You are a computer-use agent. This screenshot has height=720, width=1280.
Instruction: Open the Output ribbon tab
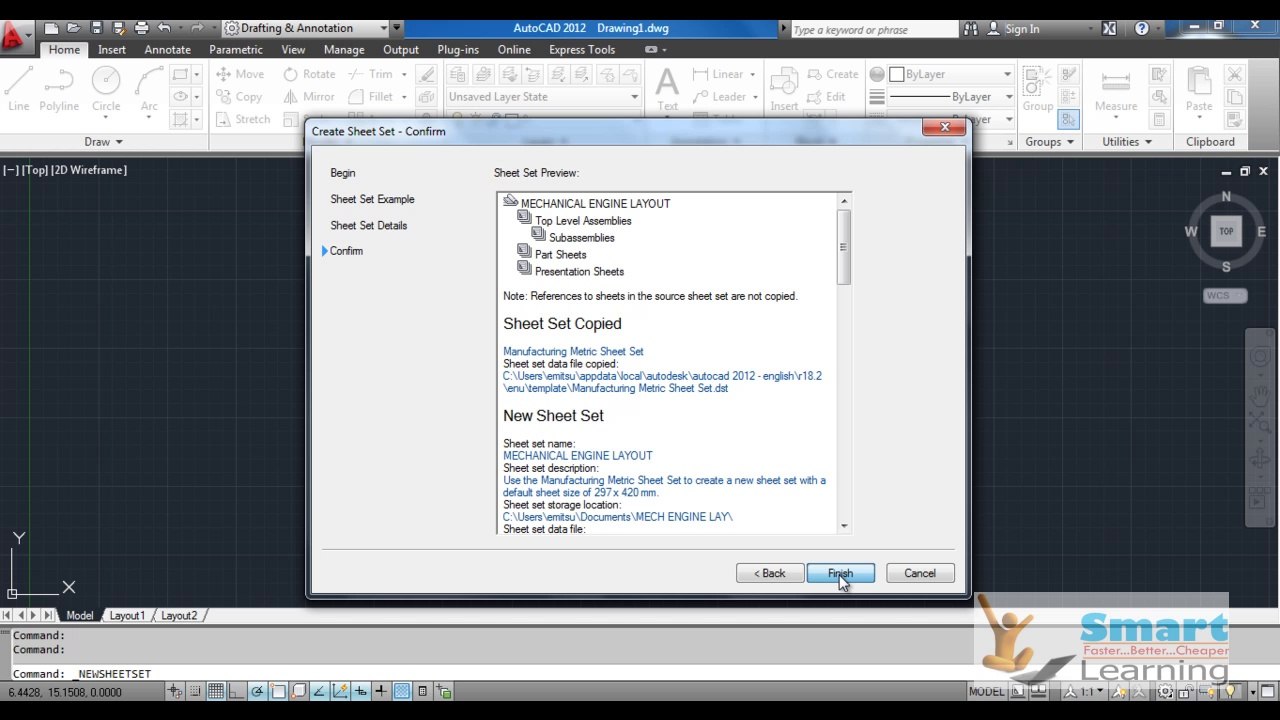(x=401, y=49)
